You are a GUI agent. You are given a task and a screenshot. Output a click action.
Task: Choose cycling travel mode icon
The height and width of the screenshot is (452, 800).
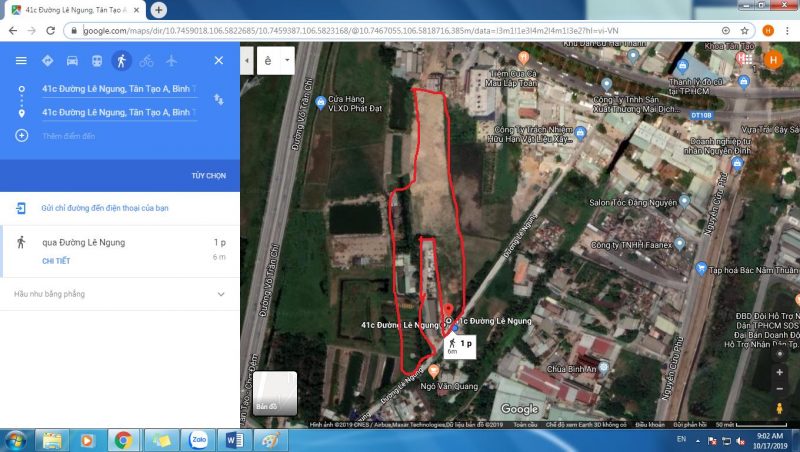[147, 60]
